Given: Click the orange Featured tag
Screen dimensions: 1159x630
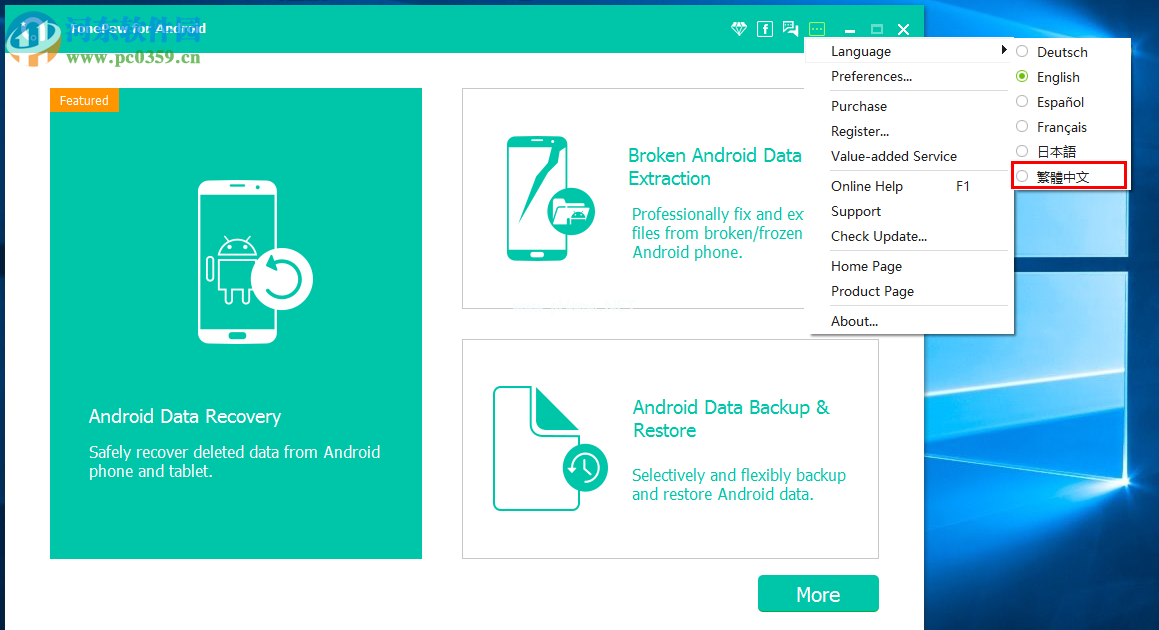Looking at the screenshot, I should click(x=84, y=100).
